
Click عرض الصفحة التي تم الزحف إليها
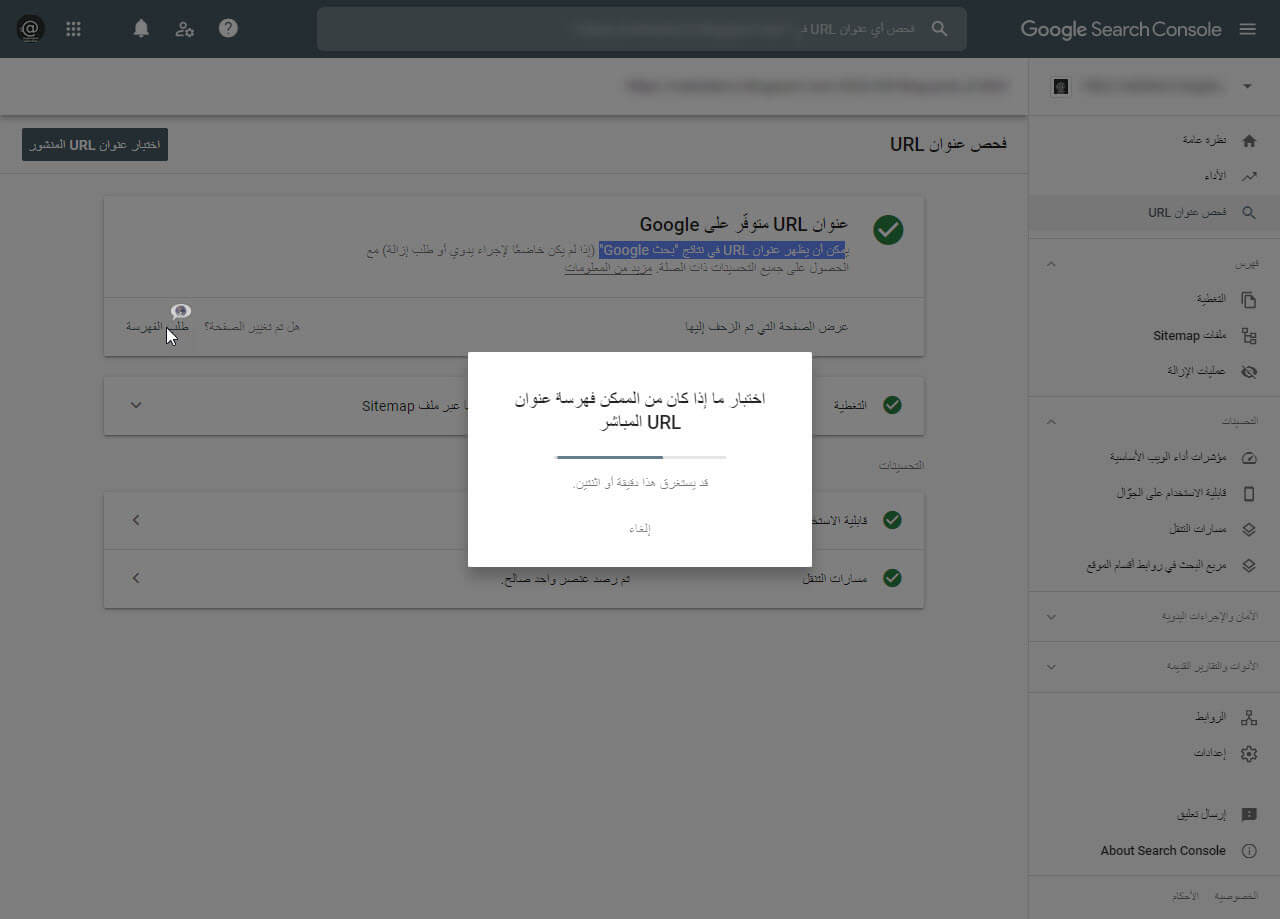[x=767, y=327]
